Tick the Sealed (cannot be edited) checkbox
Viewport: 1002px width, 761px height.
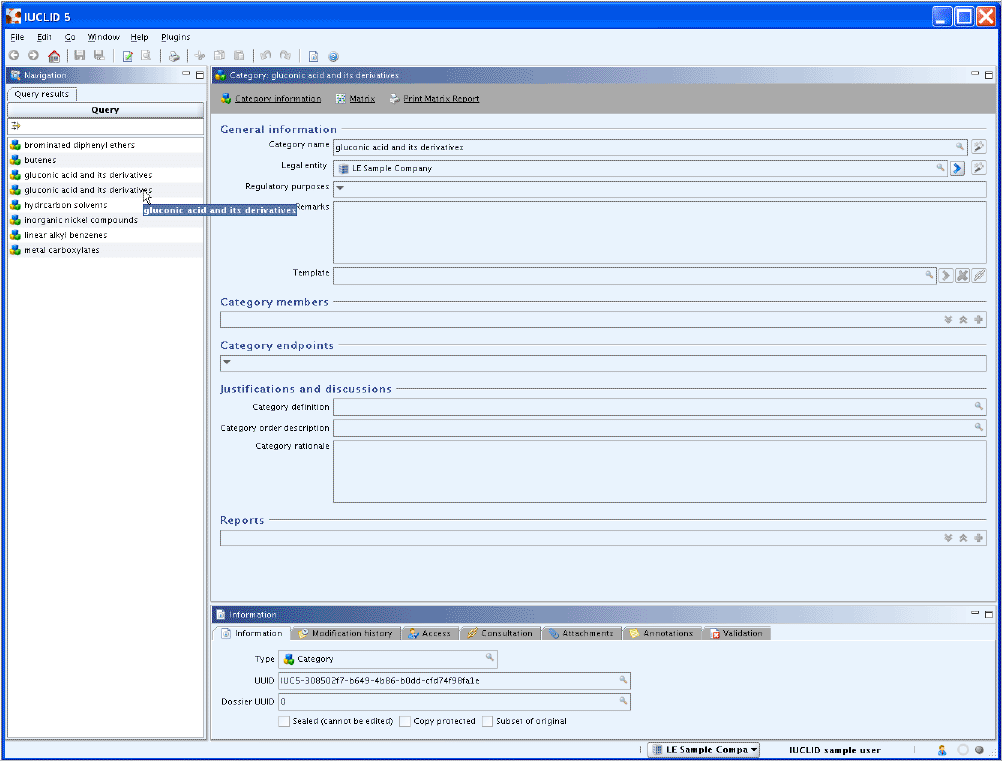click(284, 721)
